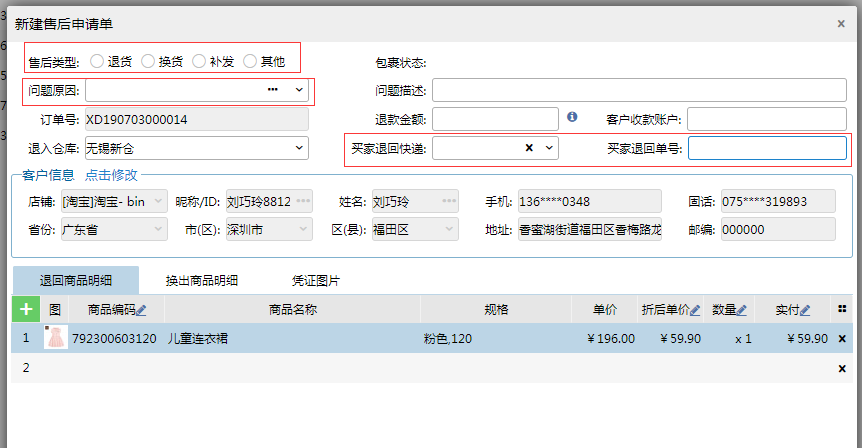Screen dimensions: 862x448
Task: Select the 退货 after-sale type
Action: [x=97, y=61]
